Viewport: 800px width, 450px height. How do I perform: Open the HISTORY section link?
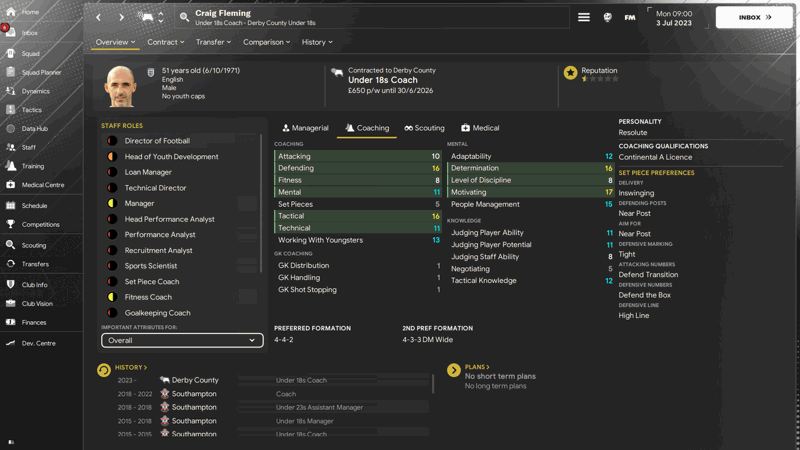[131, 367]
